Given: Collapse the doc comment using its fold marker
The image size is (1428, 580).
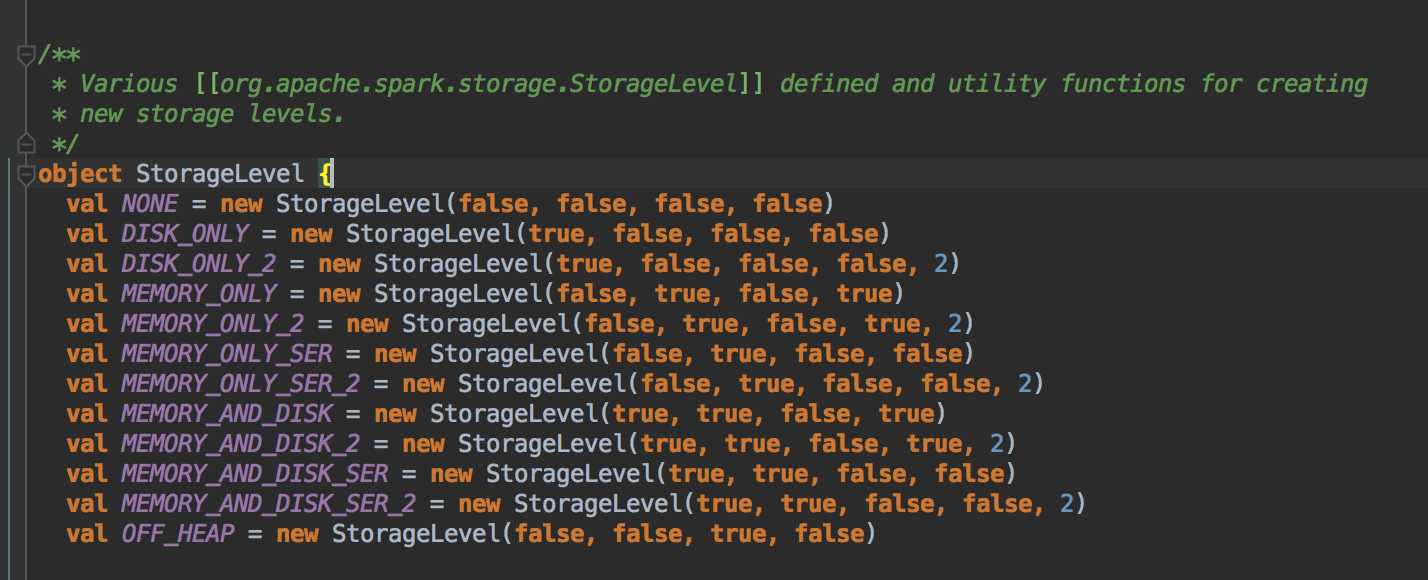Looking at the screenshot, I should [26, 55].
